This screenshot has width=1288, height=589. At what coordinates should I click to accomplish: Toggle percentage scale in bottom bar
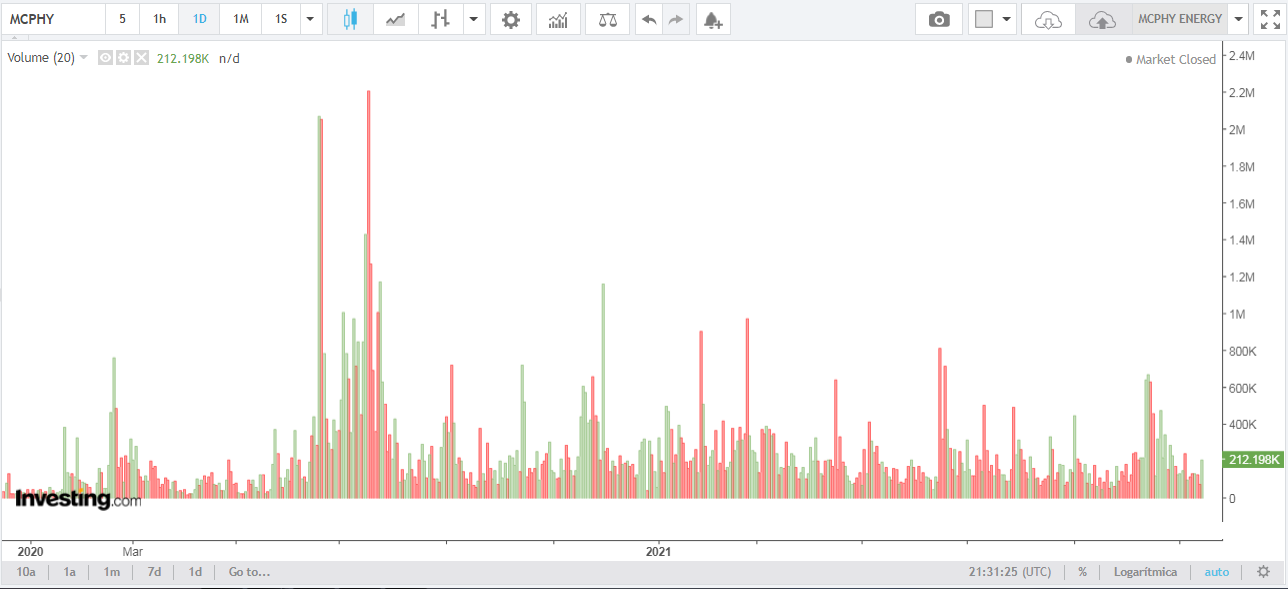(x=1082, y=572)
